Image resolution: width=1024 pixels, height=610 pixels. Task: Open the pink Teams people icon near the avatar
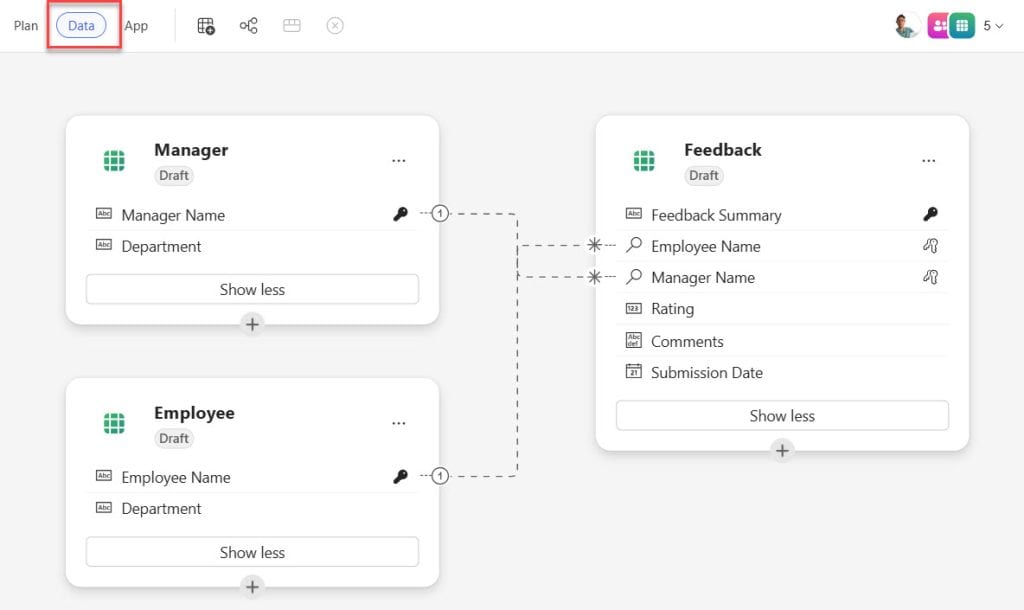pos(936,24)
